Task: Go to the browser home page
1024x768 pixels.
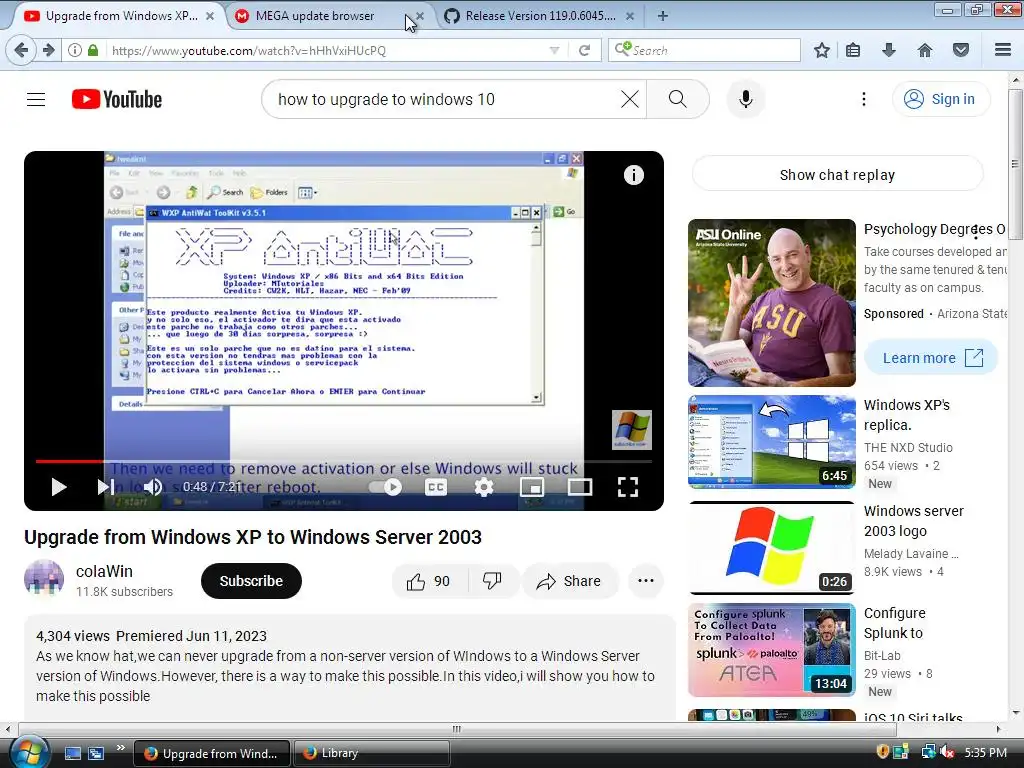Action: tap(925, 50)
